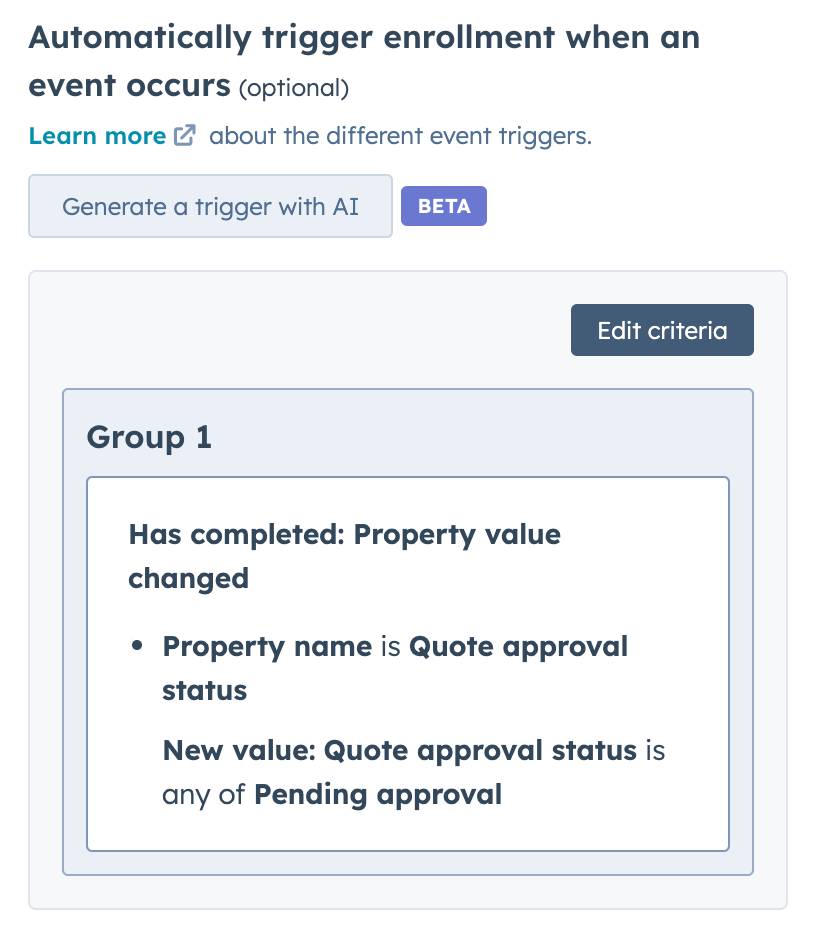Click the external link icon beside Learn more
The height and width of the screenshot is (932, 814).
pos(184,136)
